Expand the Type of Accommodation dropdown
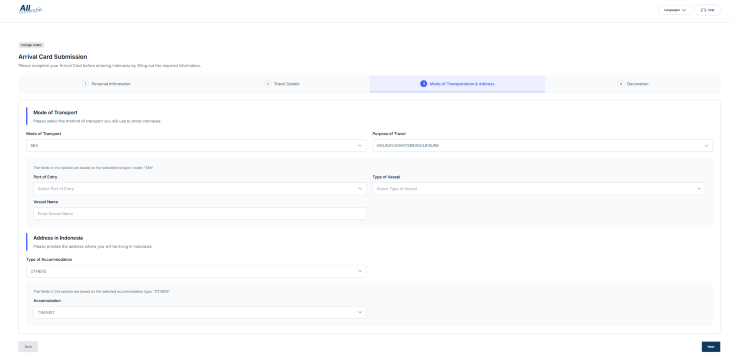 (x=196, y=271)
